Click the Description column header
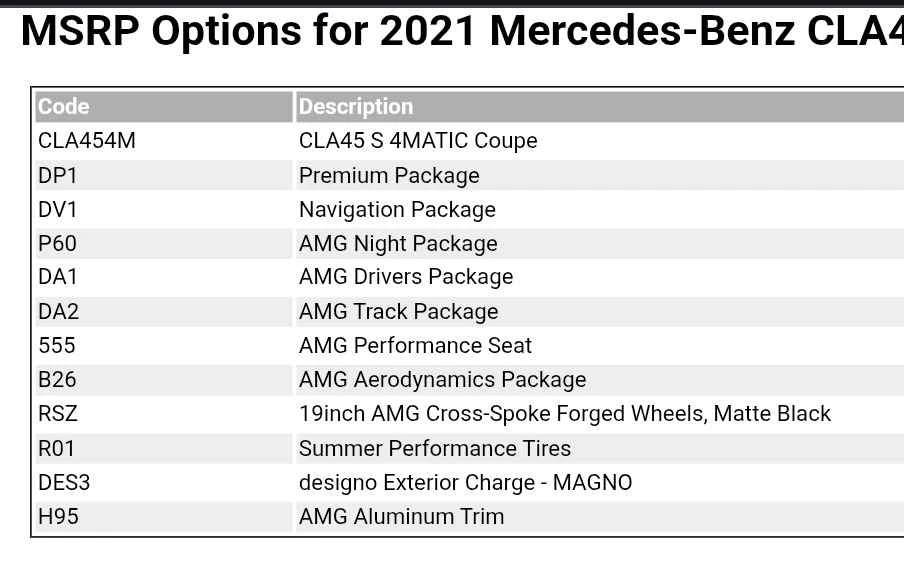Viewport: 904px width, 566px height. coord(356,107)
